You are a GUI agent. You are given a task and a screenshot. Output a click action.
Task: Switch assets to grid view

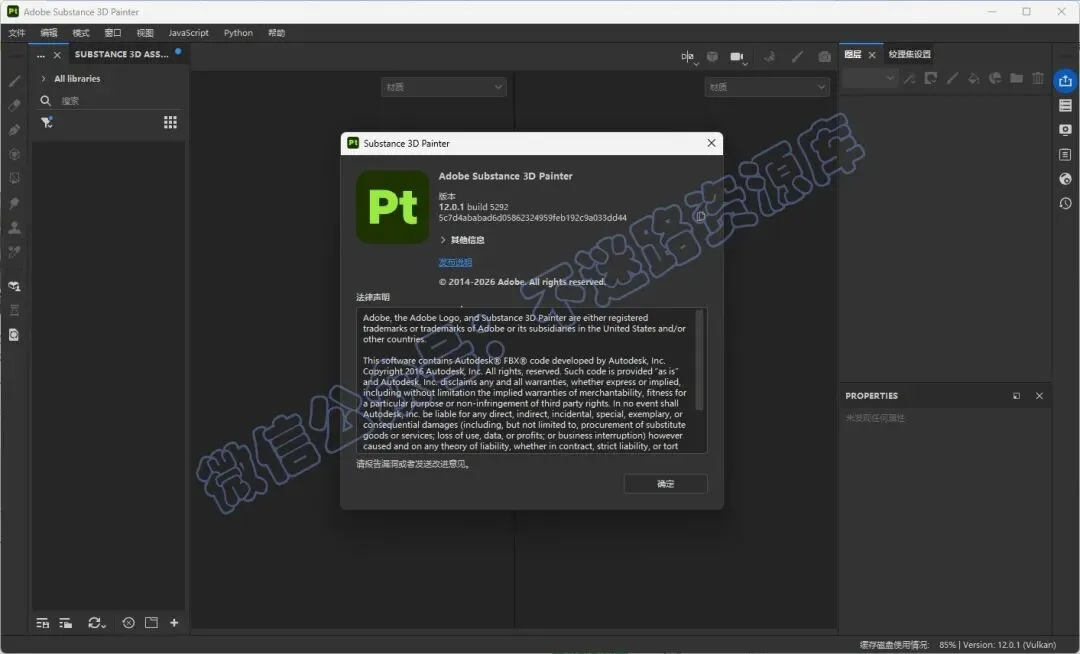point(170,123)
